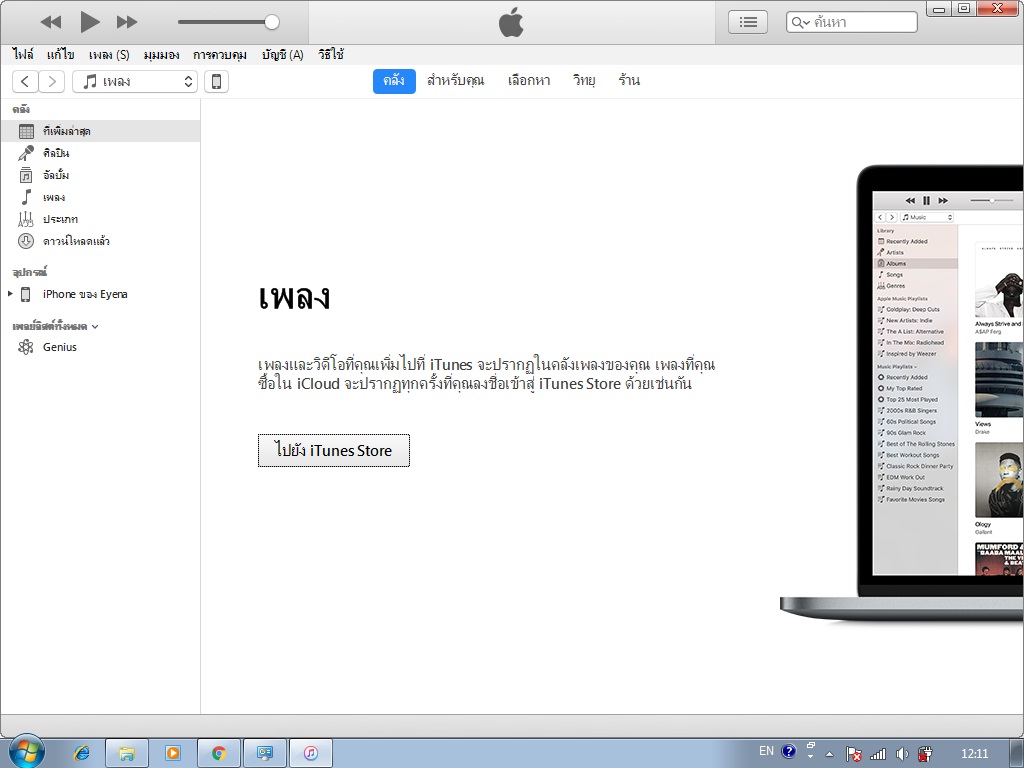The height and width of the screenshot is (768, 1024).
Task: Click the play button
Action: tap(89, 22)
